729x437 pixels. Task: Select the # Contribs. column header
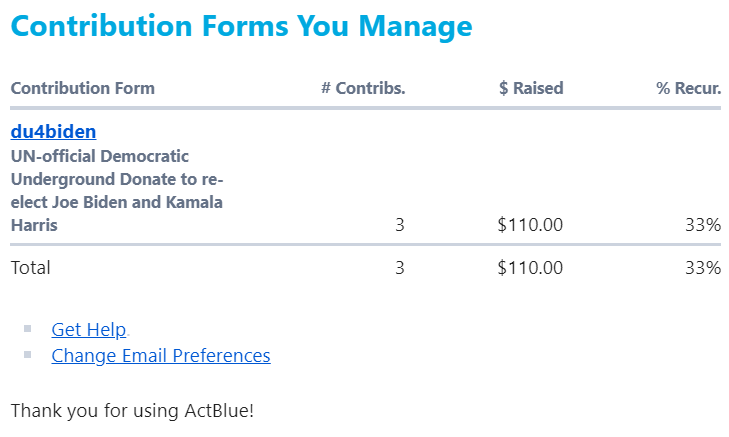point(363,88)
